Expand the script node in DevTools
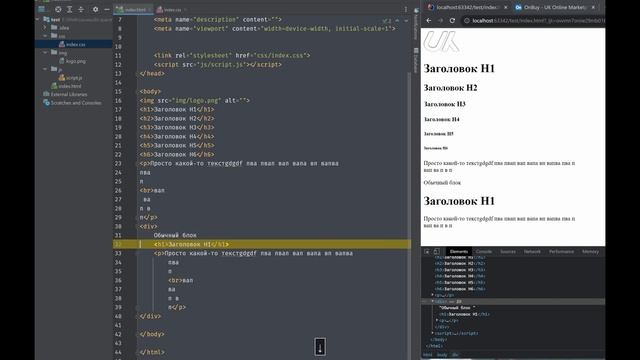This screenshot has width=640, height=360. coord(433,333)
